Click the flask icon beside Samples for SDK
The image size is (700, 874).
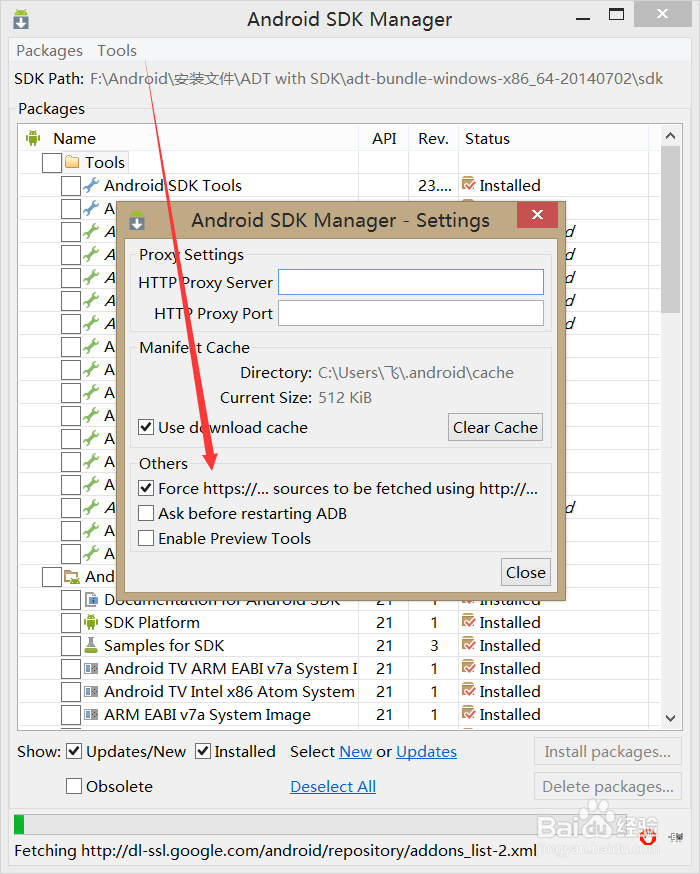[91, 645]
